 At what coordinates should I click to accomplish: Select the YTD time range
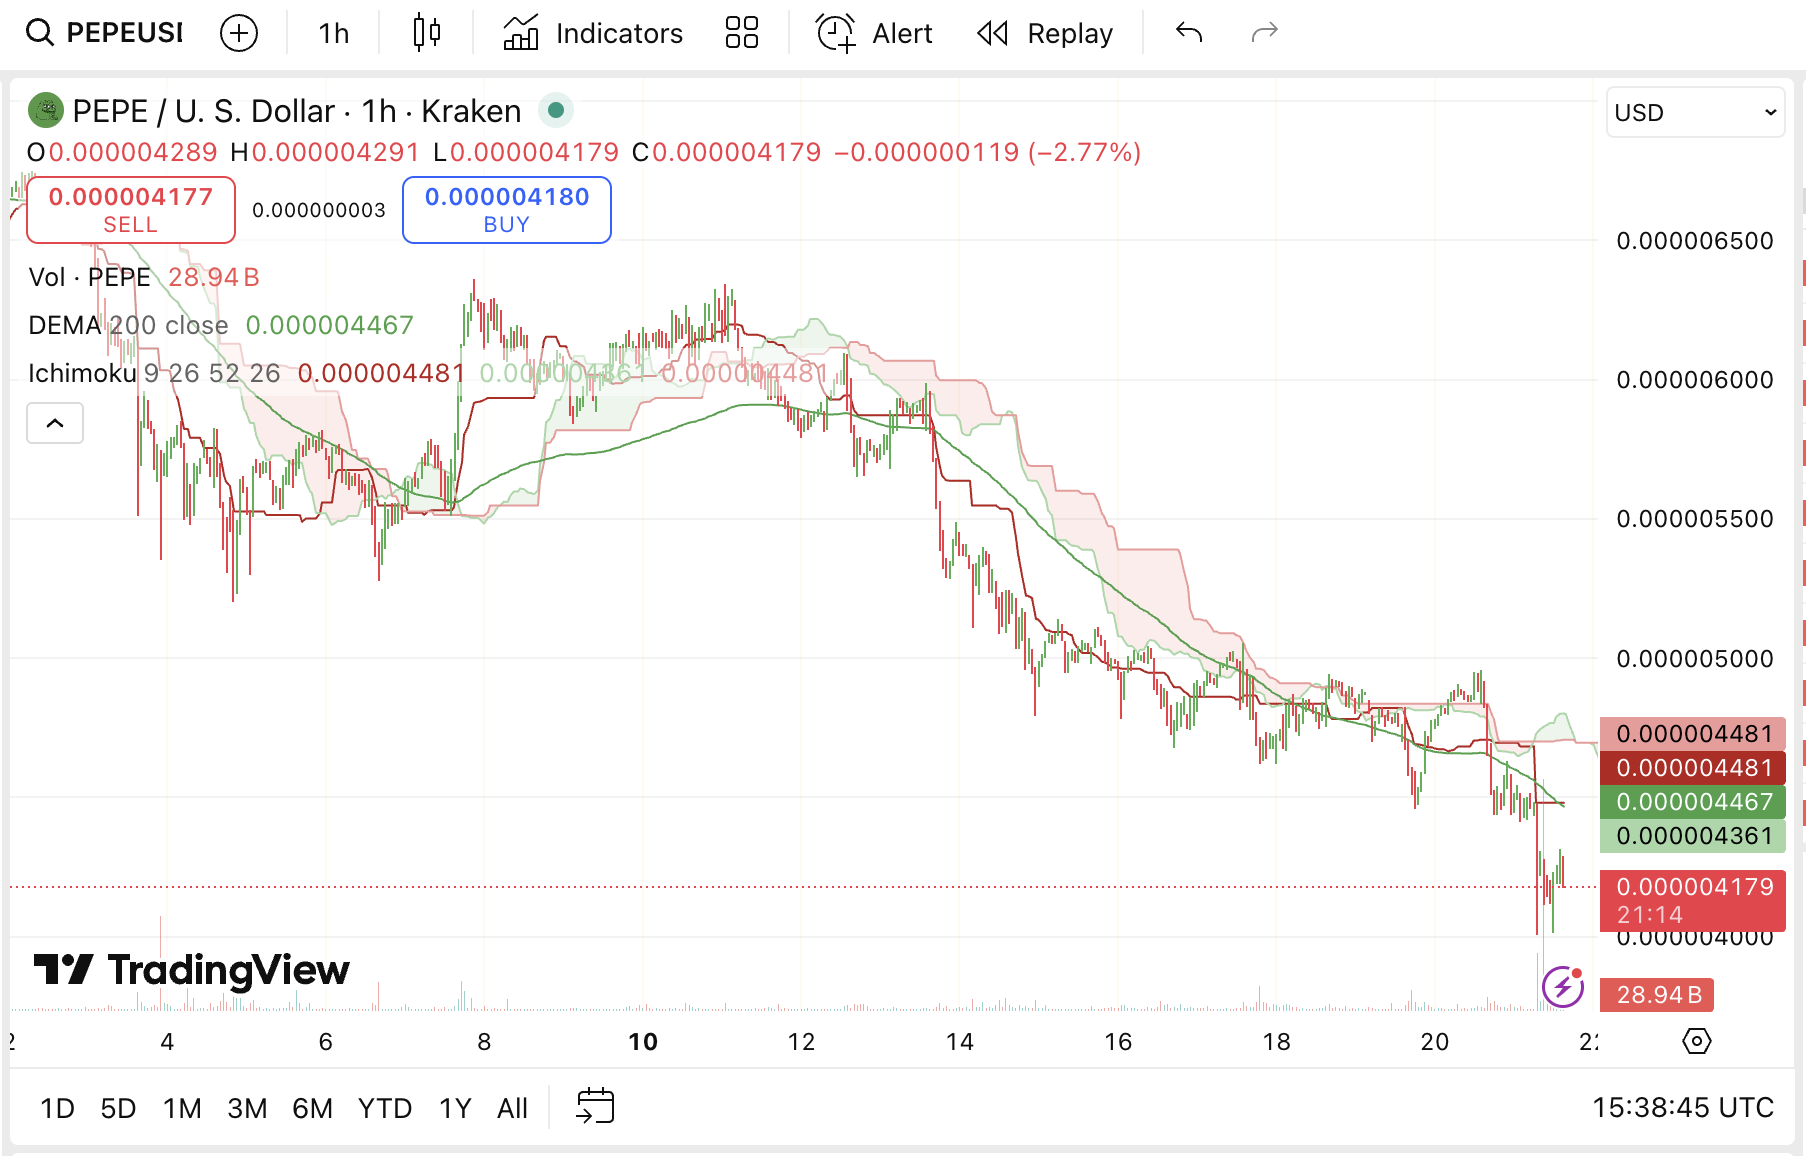384,1108
